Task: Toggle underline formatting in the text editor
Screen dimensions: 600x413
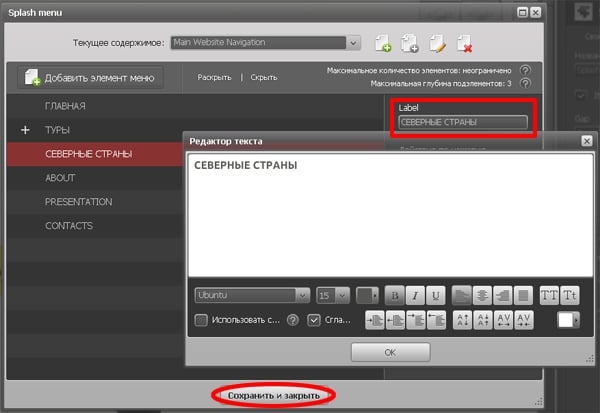Action: pyautogui.click(x=438, y=295)
